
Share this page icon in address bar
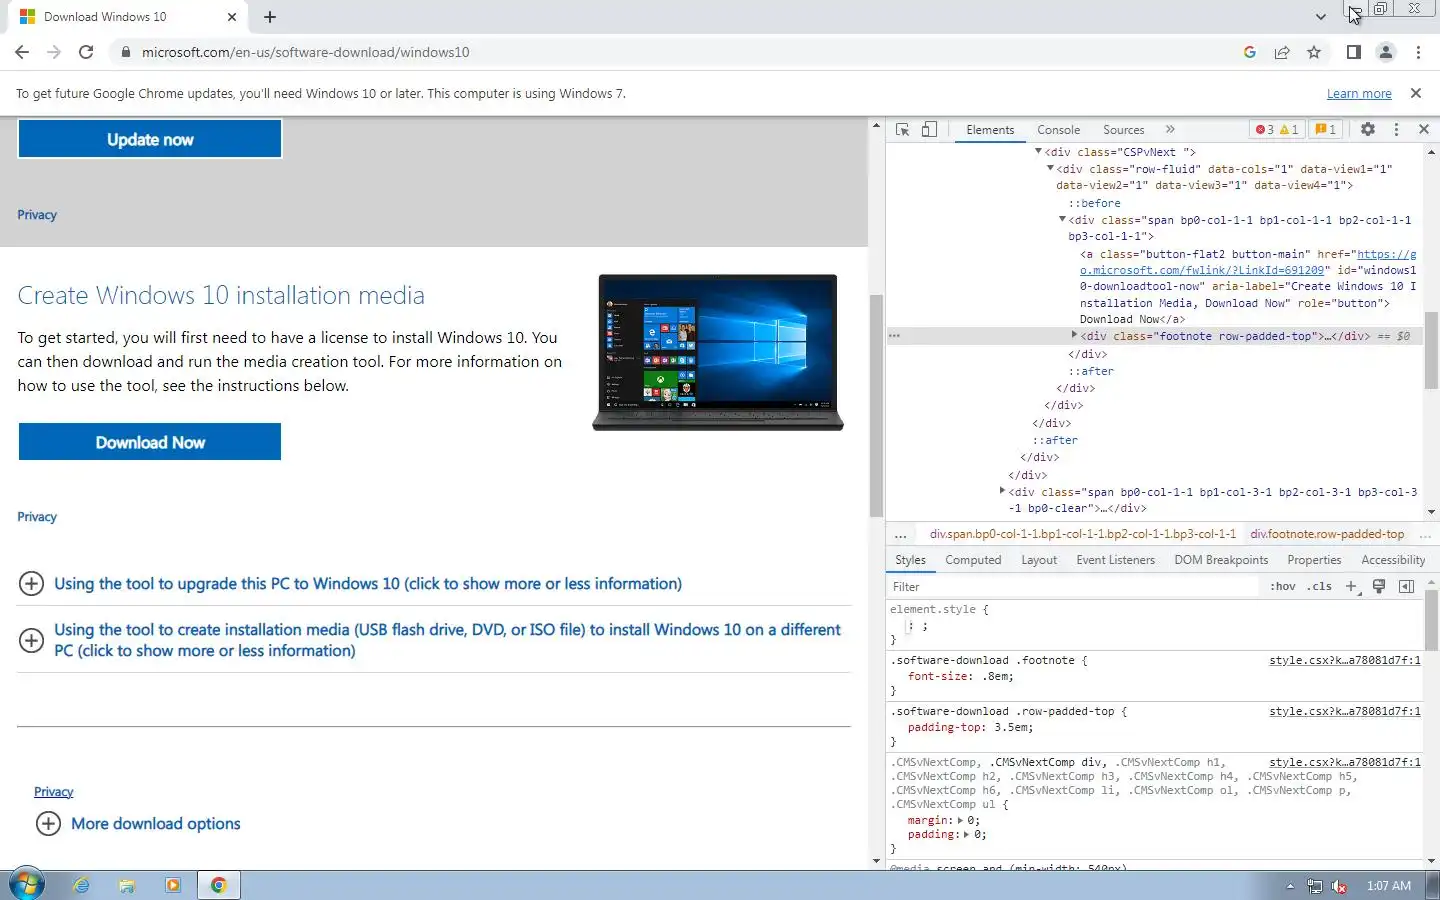(1282, 52)
